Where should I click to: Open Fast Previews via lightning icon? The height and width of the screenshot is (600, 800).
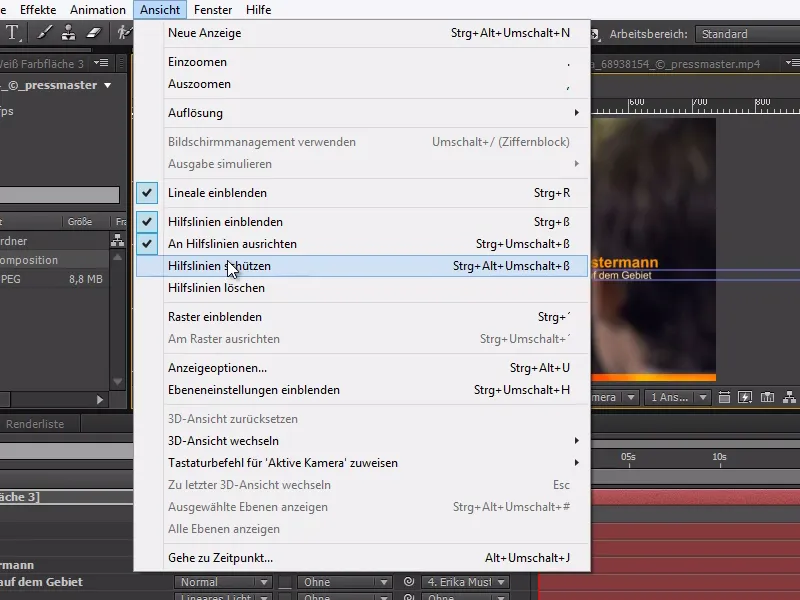click(745, 397)
